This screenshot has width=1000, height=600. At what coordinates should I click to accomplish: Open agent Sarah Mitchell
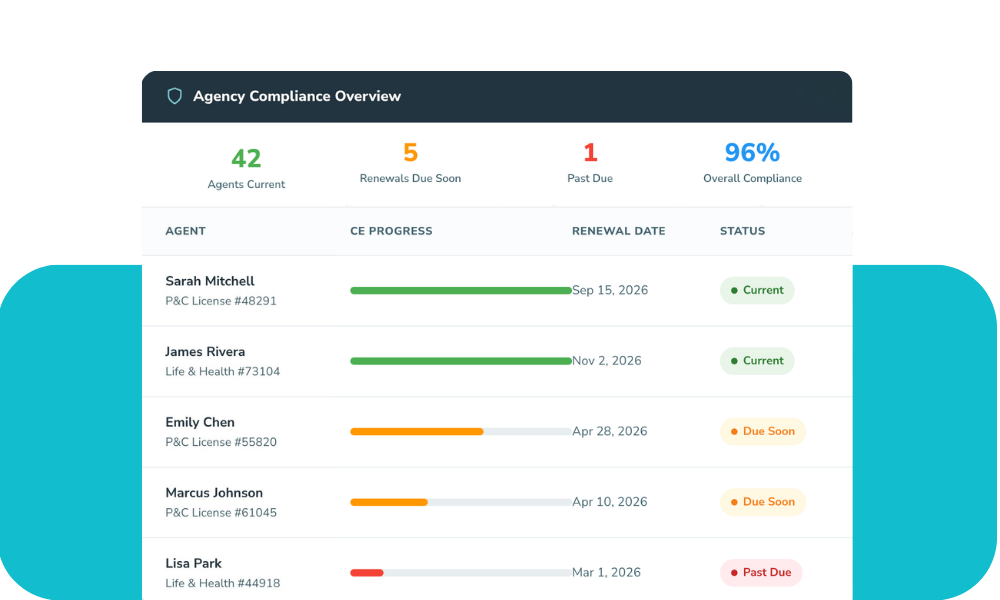click(210, 281)
